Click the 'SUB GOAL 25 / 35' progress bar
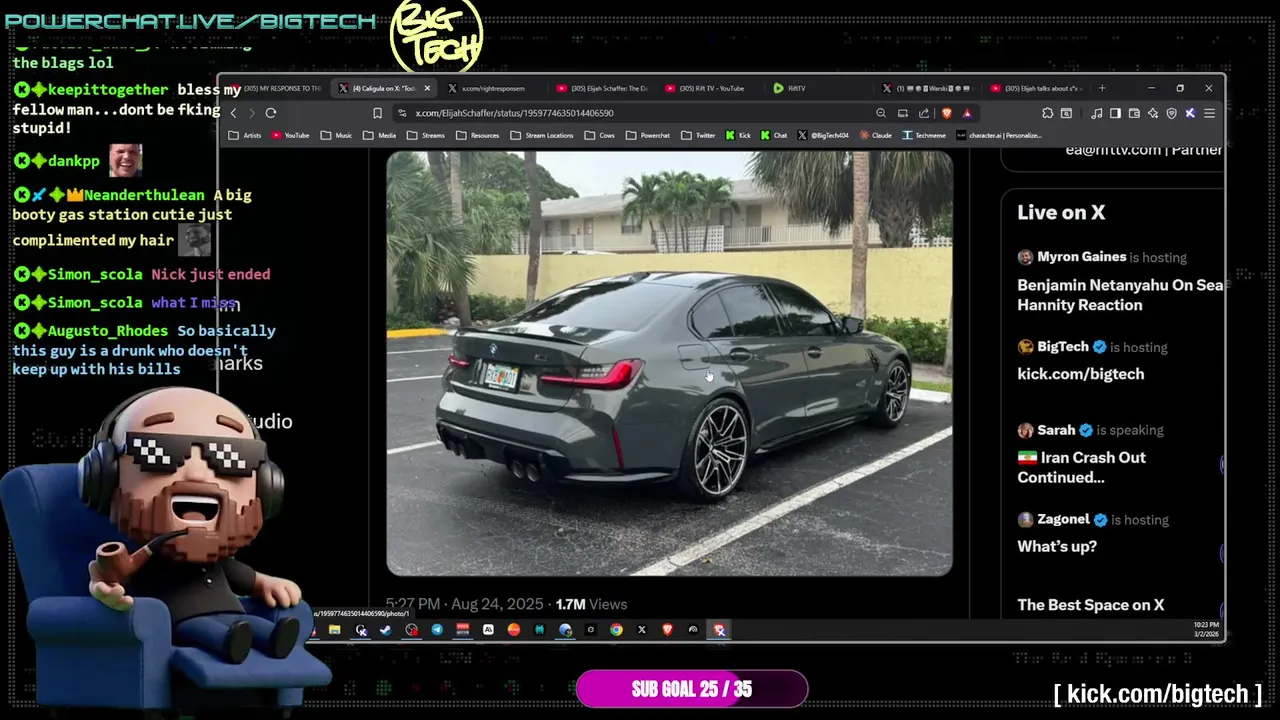 tap(692, 689)
